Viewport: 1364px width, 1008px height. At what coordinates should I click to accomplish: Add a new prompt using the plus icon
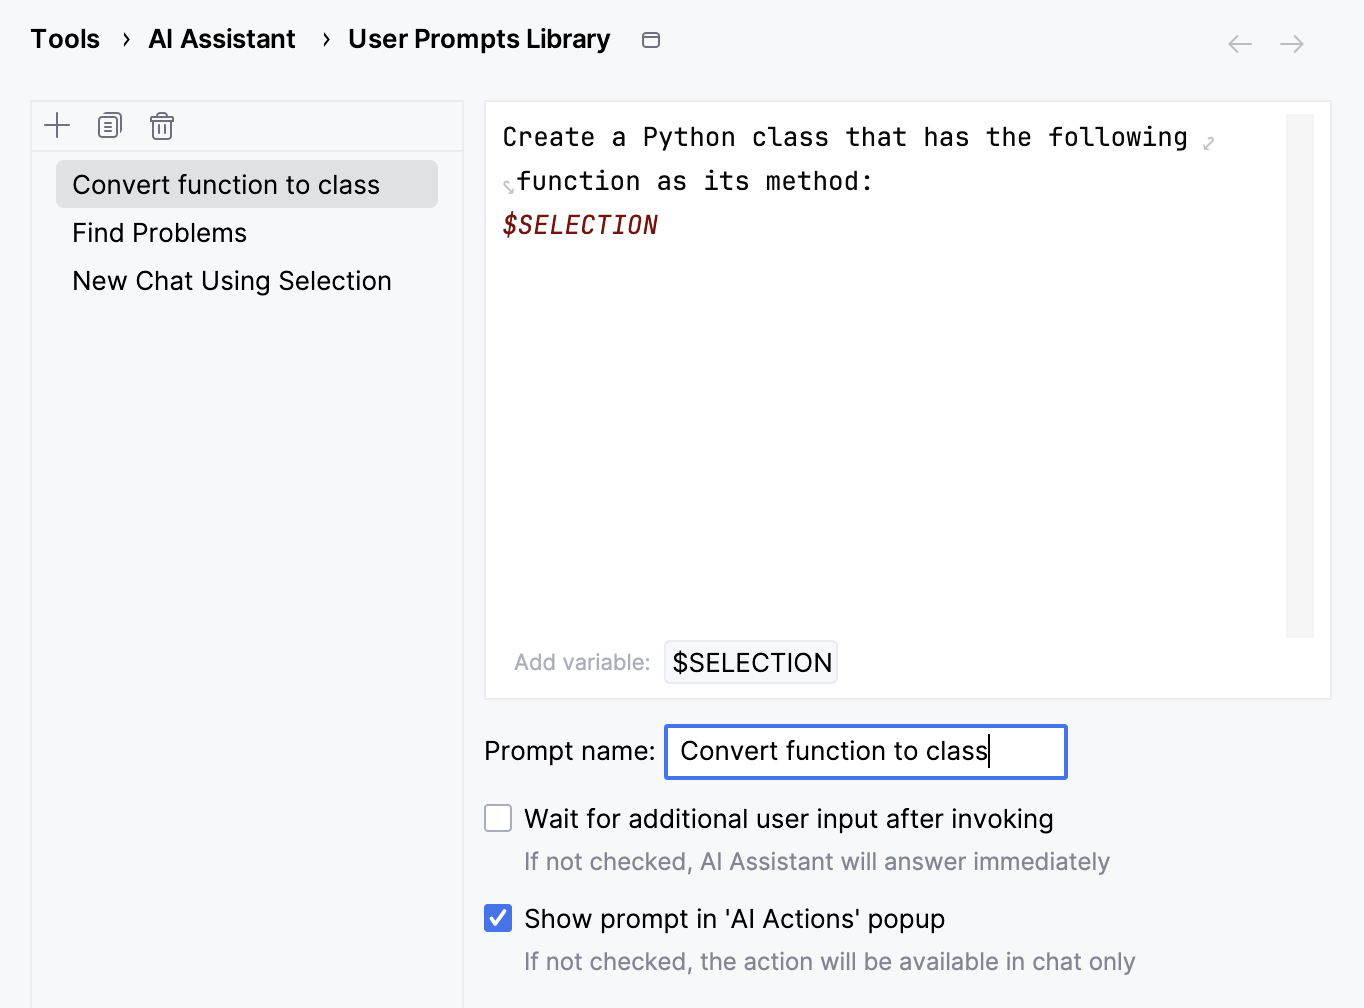57,125
